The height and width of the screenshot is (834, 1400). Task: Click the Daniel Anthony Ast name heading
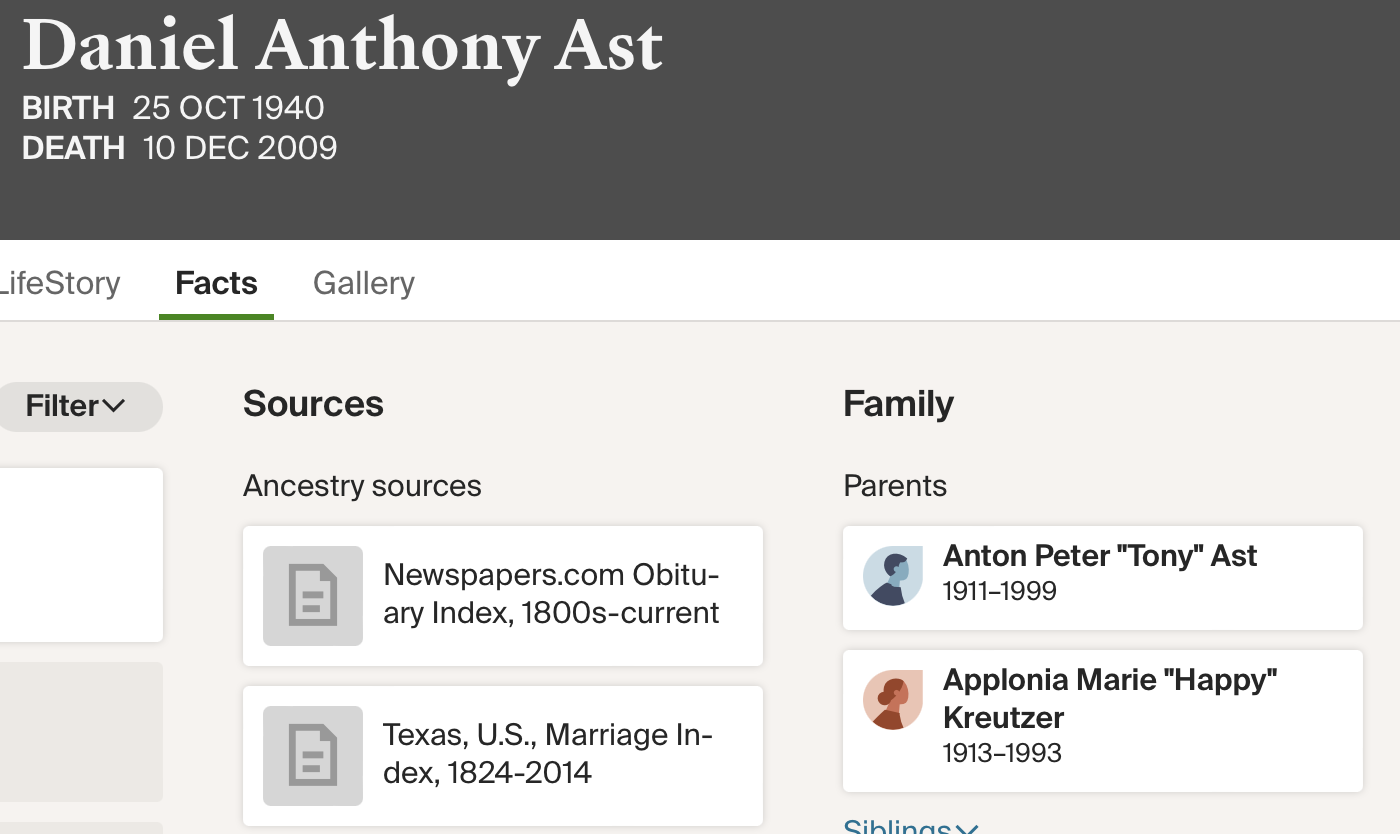pyautogui.click(x=342, y=46)
